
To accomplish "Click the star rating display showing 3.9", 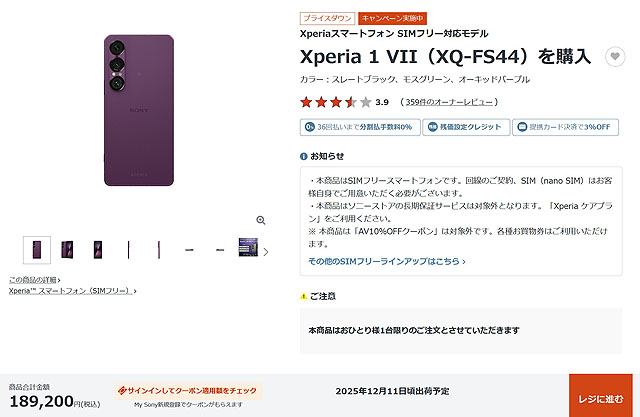I will [x=344, y=102].
